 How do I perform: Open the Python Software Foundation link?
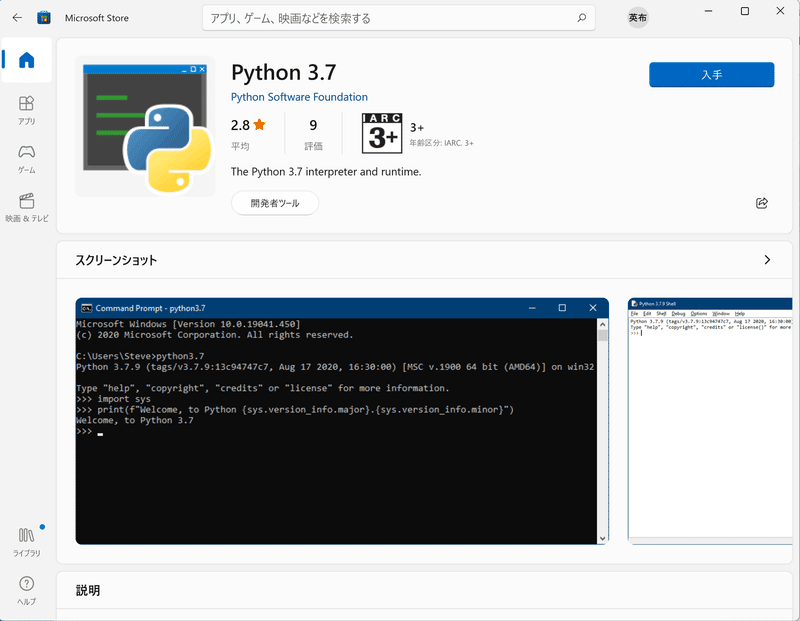coord(300,97)
